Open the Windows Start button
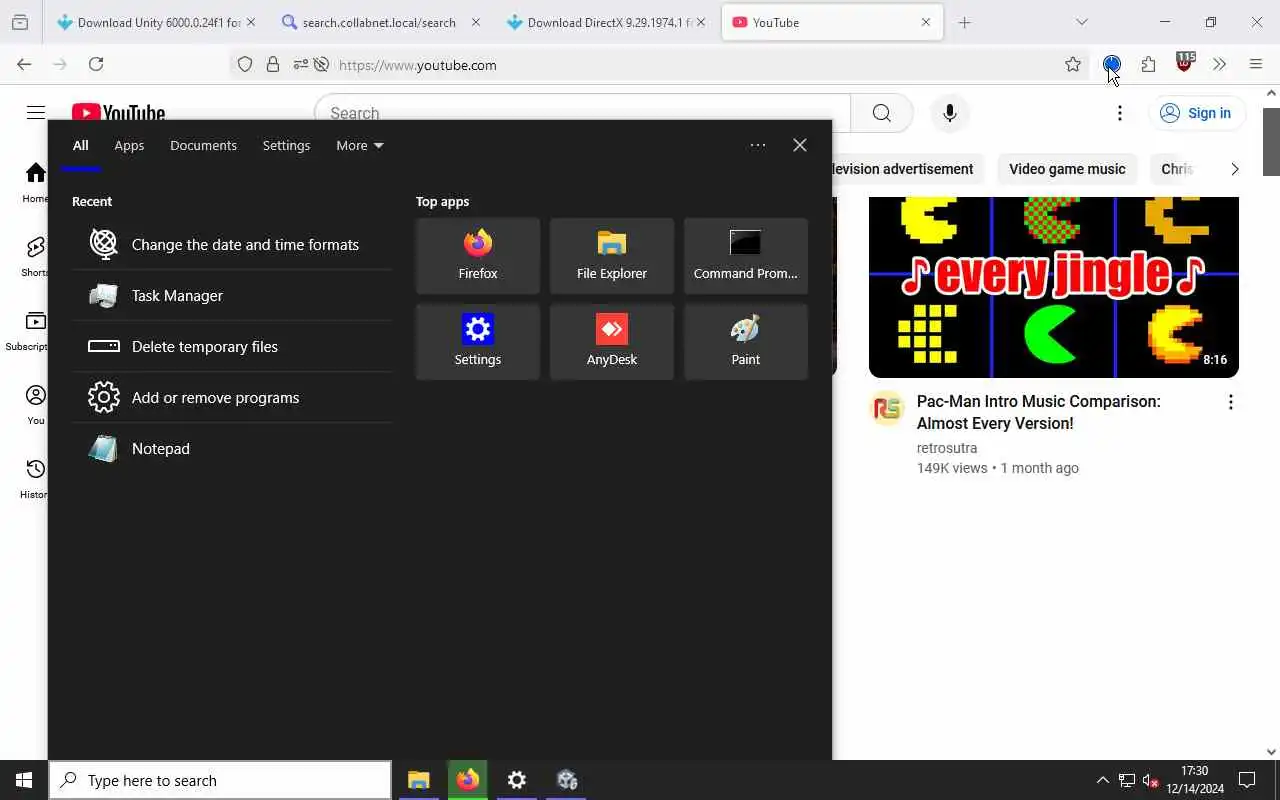Viewport: 1280px width, 800px height. tap(24, 780)
